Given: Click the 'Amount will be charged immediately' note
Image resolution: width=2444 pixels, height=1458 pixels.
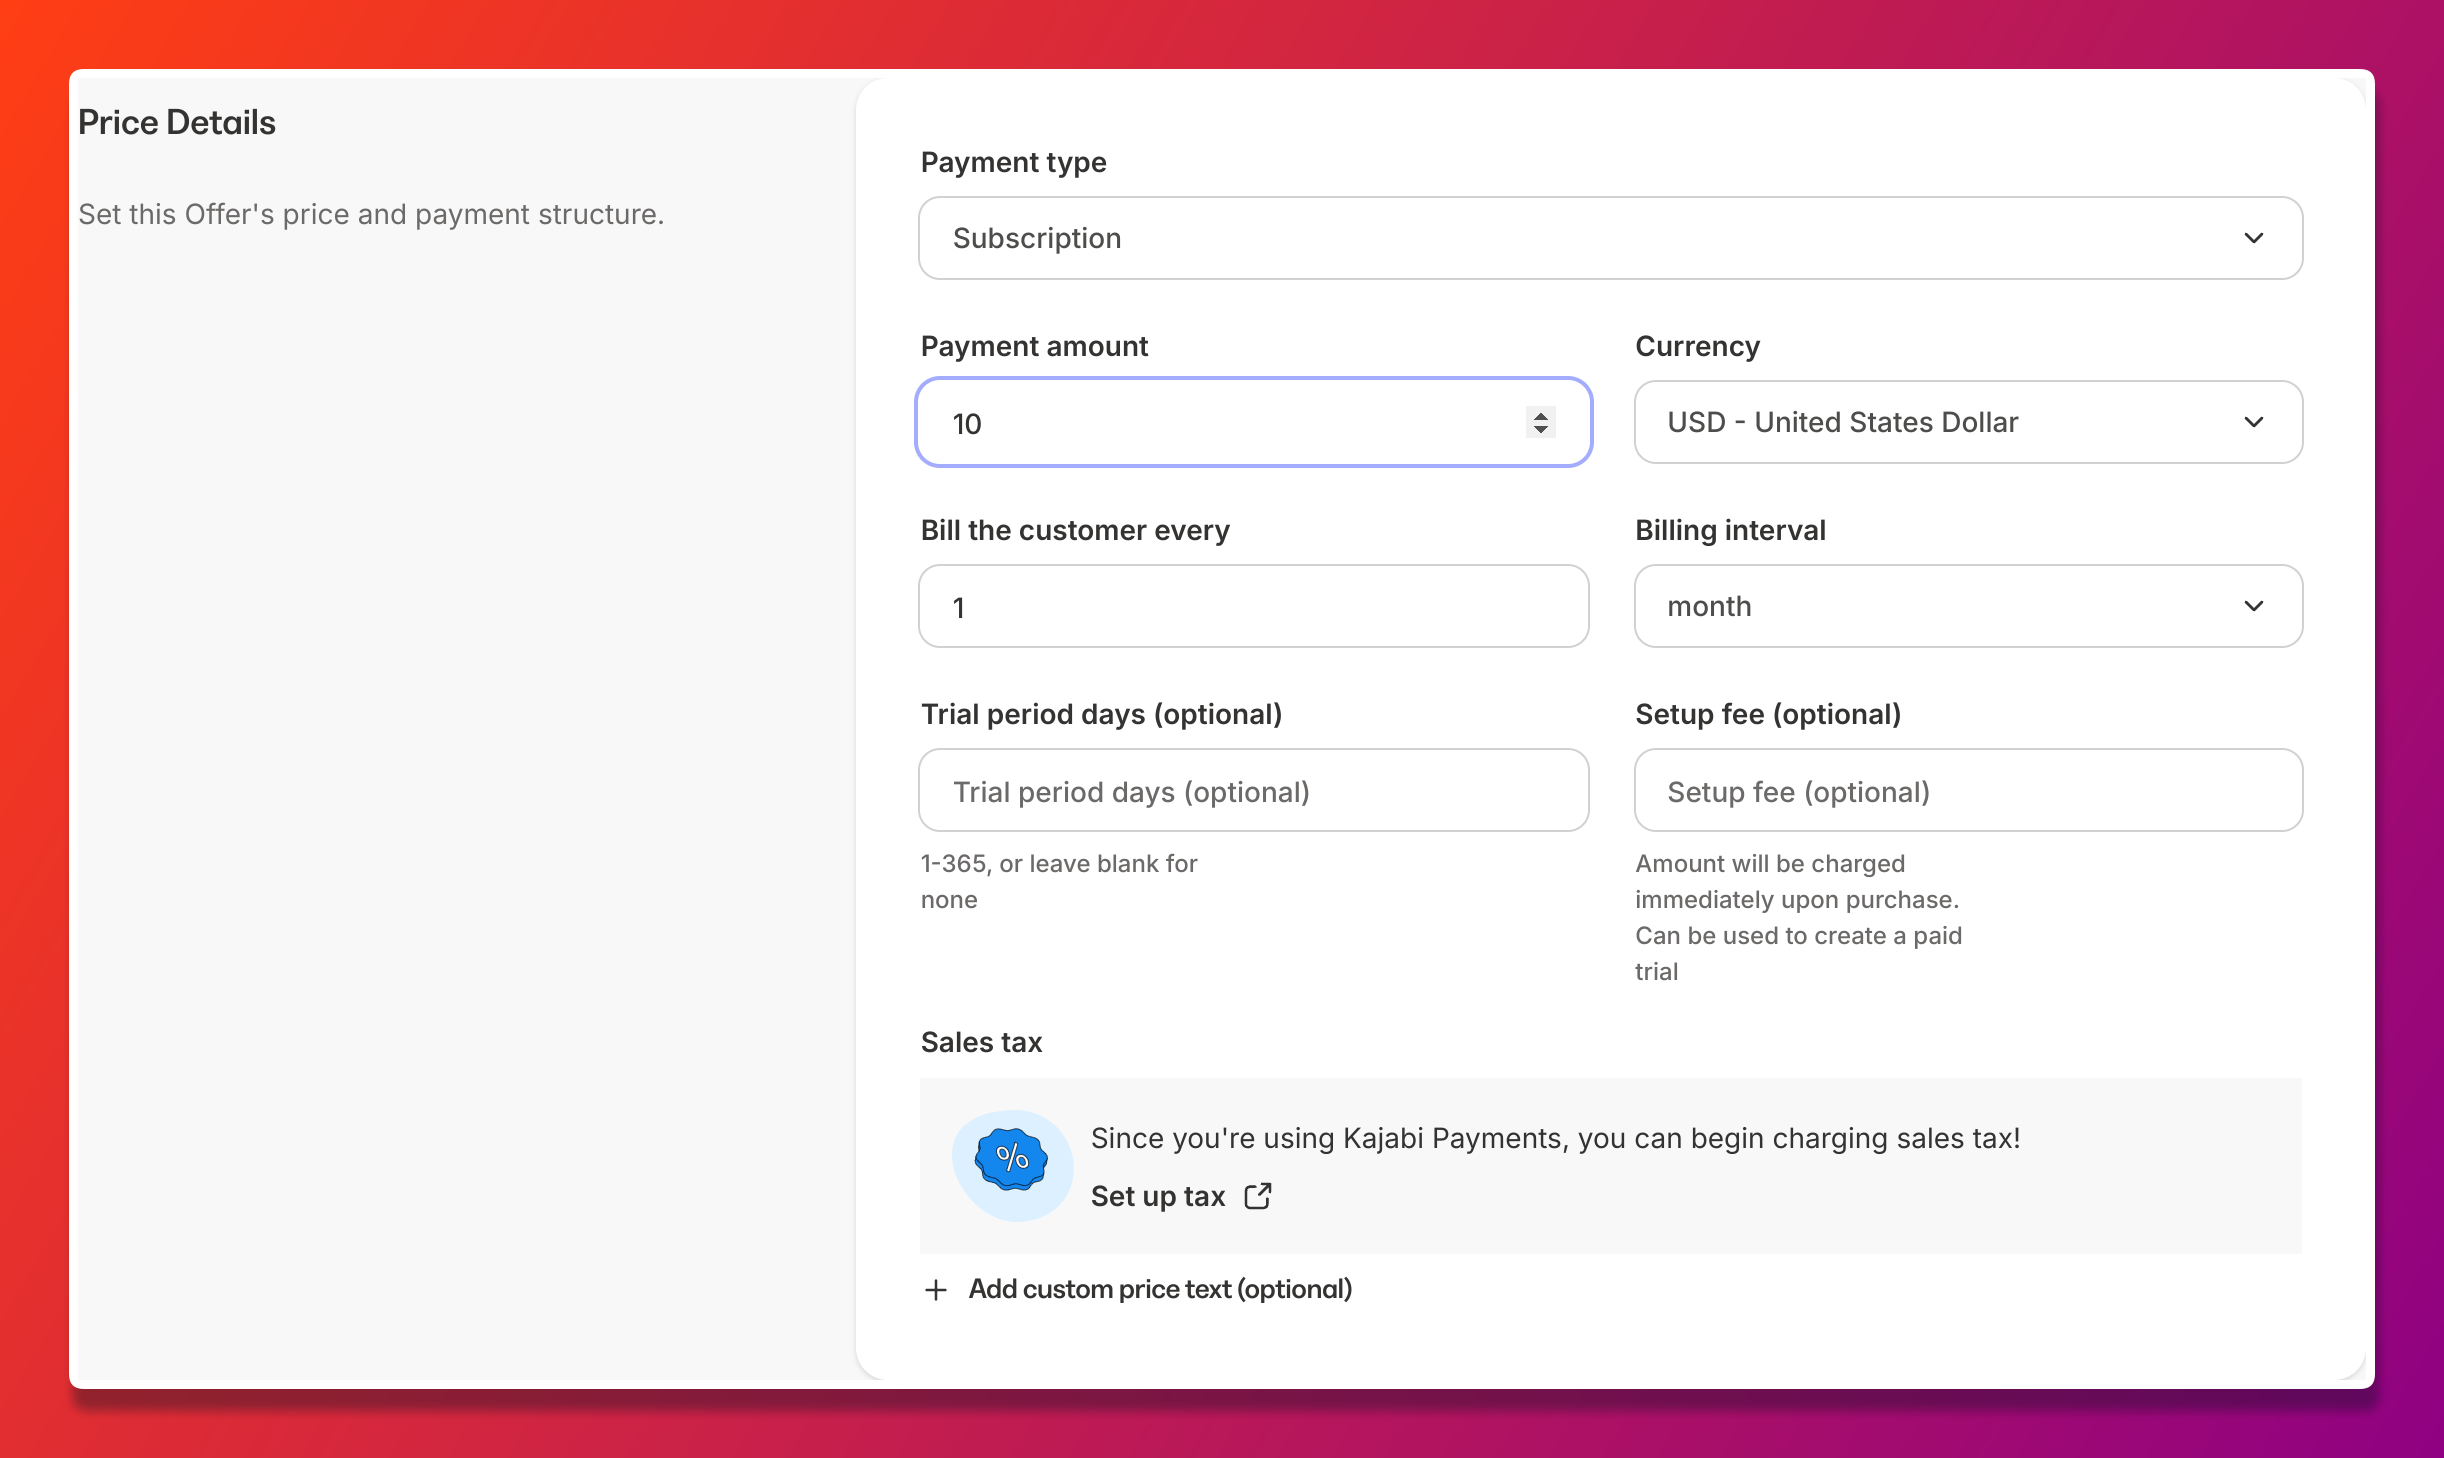Looking at the screenshot, I should [1798, 917].
